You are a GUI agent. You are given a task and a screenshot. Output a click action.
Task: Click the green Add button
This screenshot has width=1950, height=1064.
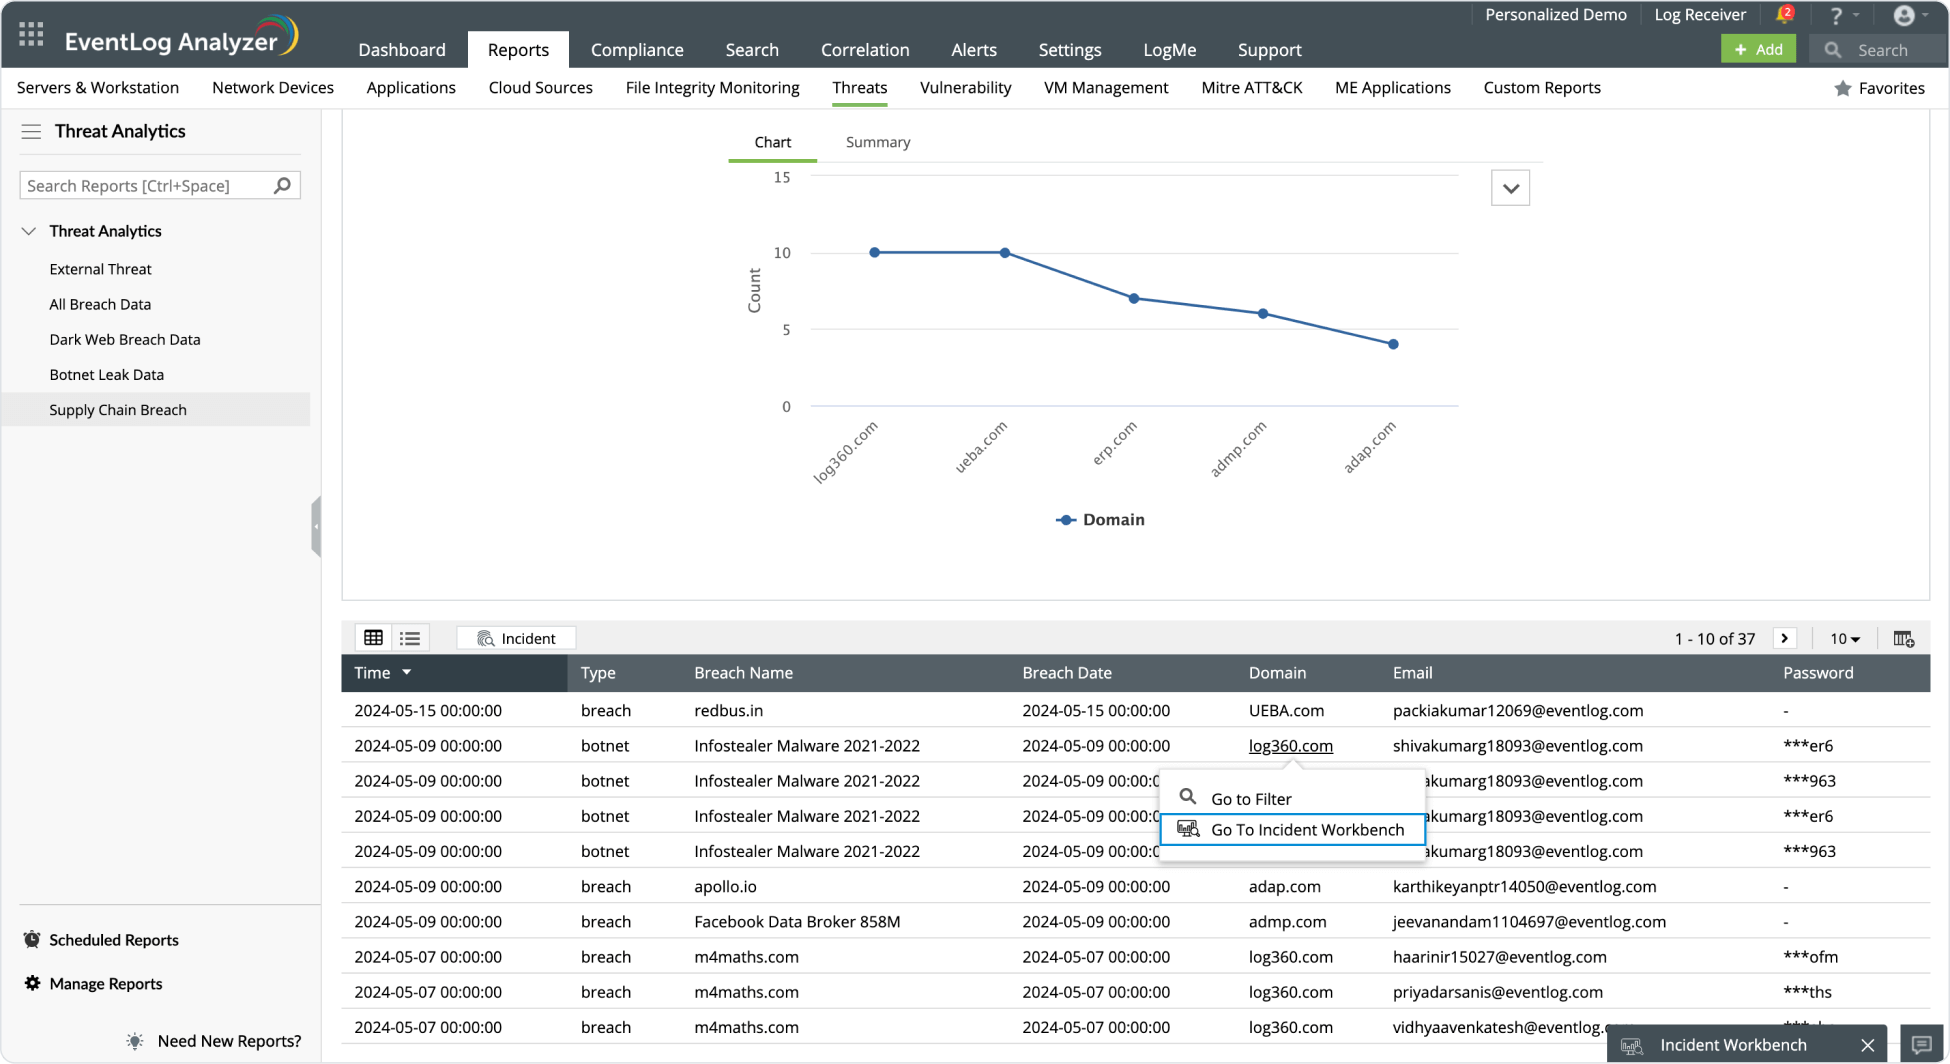coord(1758,50)
